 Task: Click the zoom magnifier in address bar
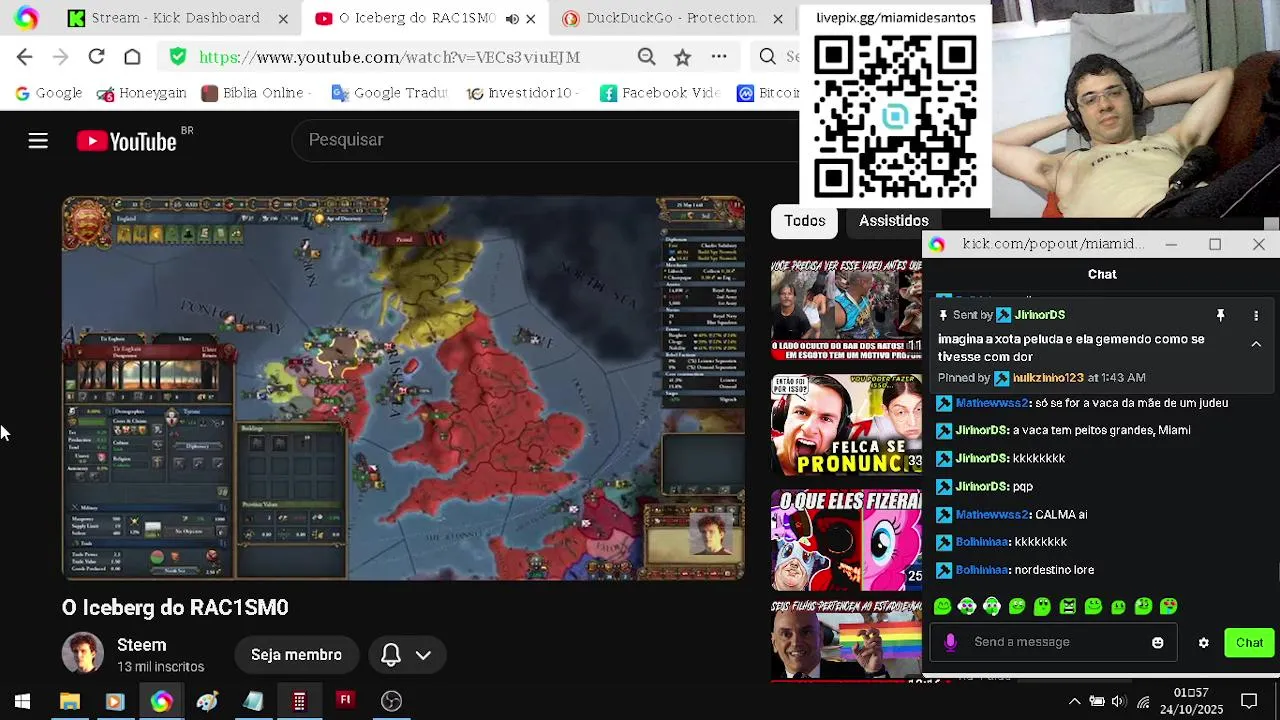647,57
